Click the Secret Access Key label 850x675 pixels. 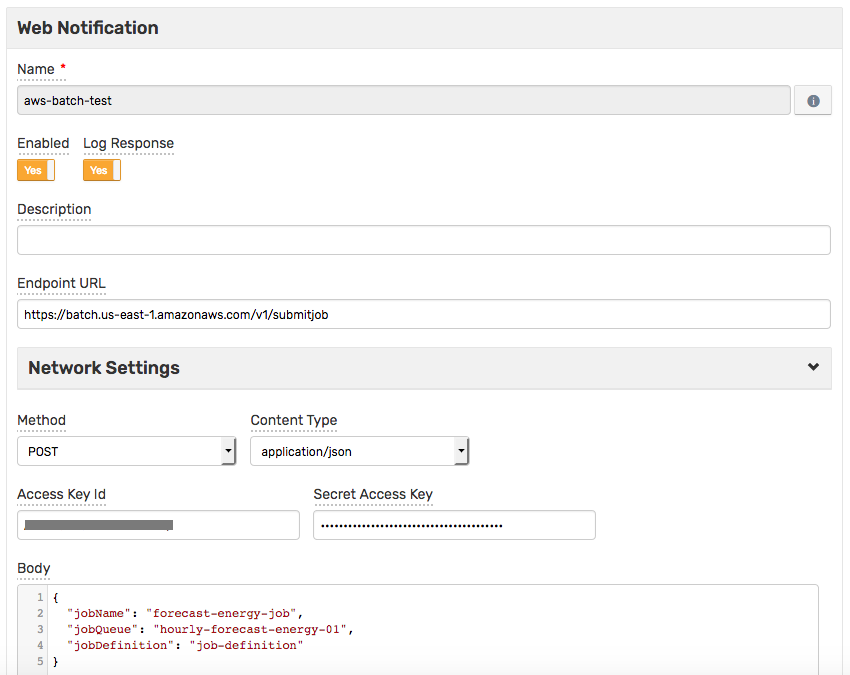[x=373, y=494]
